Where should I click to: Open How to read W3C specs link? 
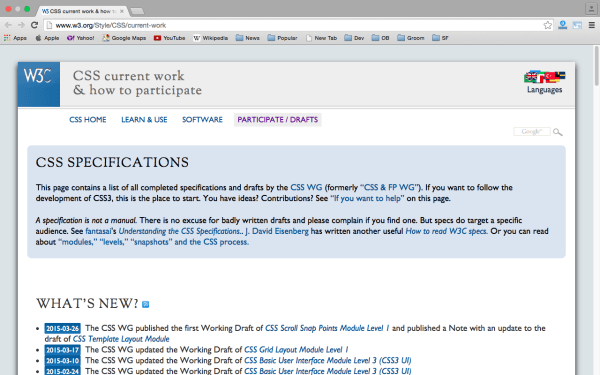point(447,231)
